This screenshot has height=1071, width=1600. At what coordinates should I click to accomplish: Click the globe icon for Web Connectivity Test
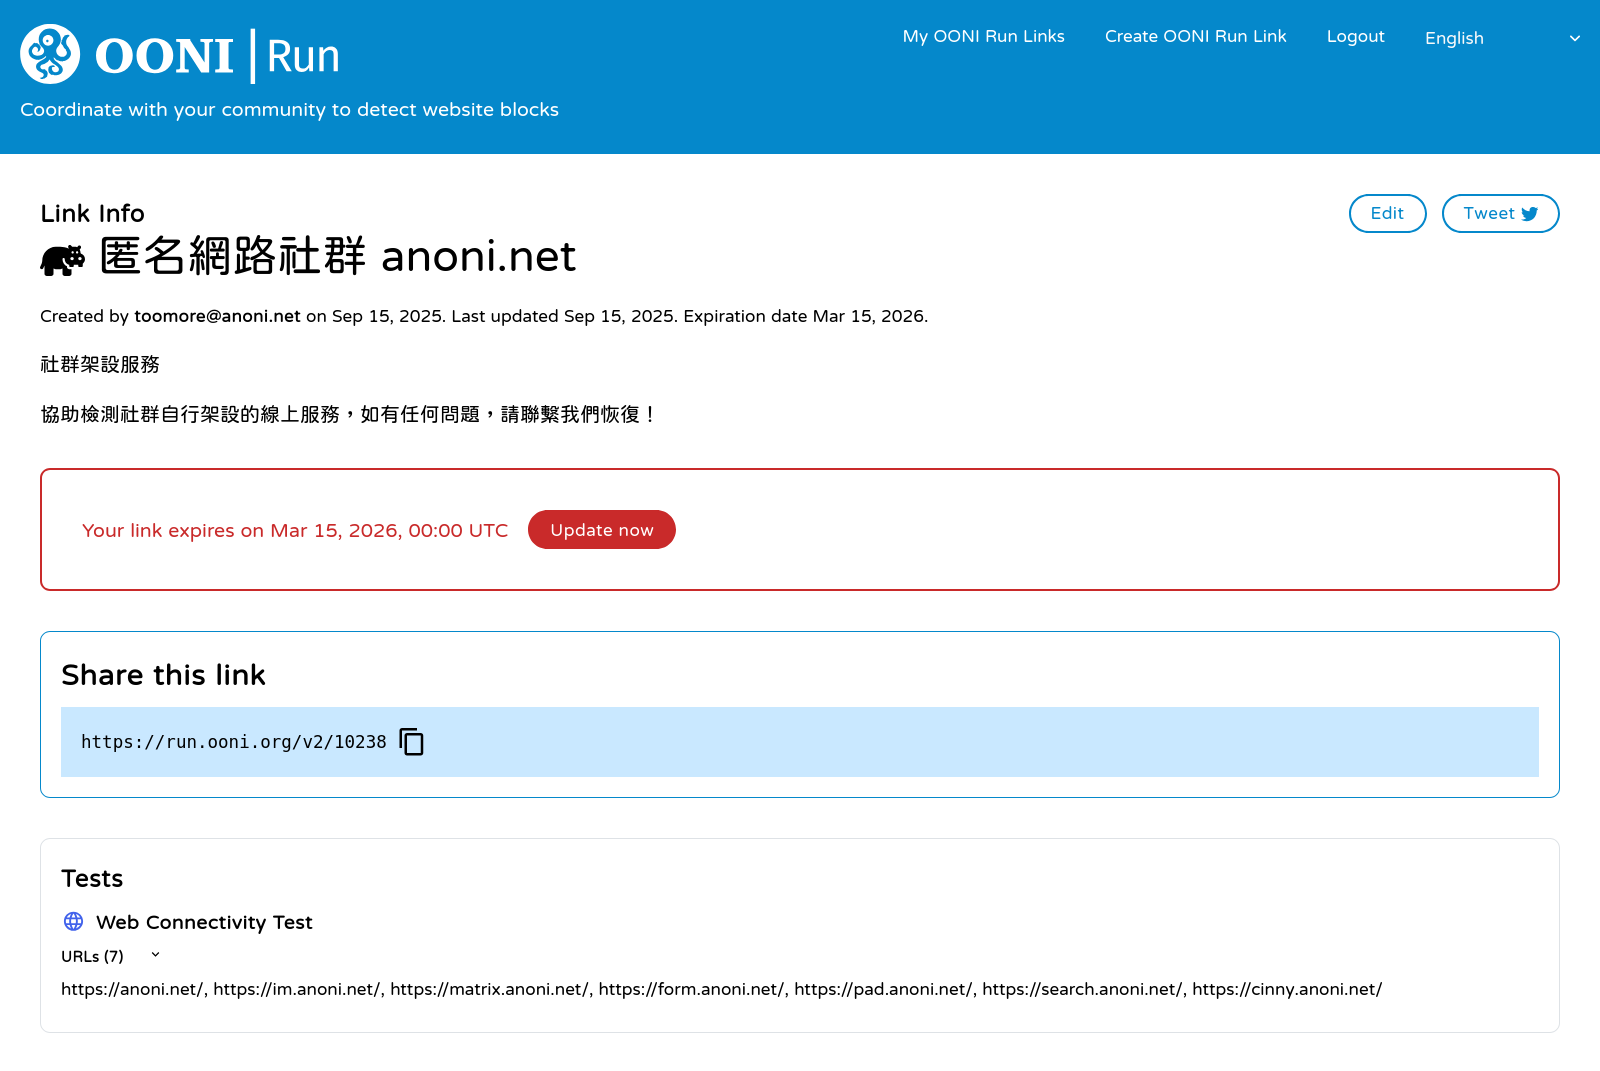click(74, 921)
